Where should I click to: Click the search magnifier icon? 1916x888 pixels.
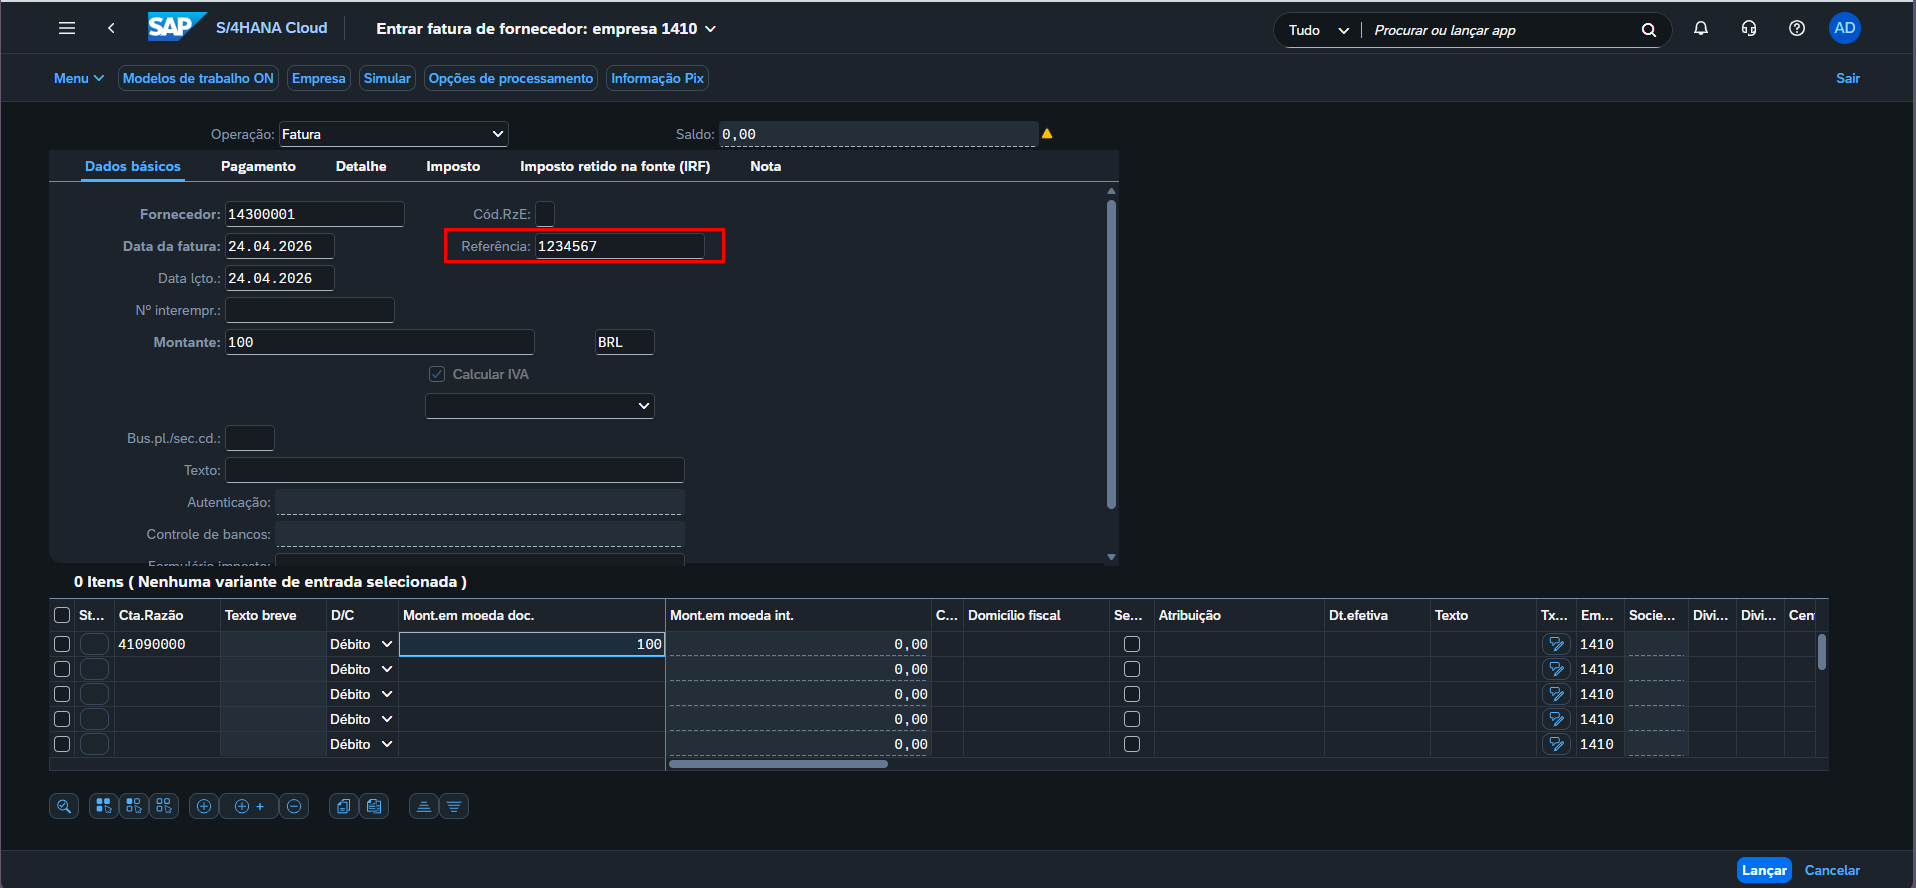point(1648,30)
